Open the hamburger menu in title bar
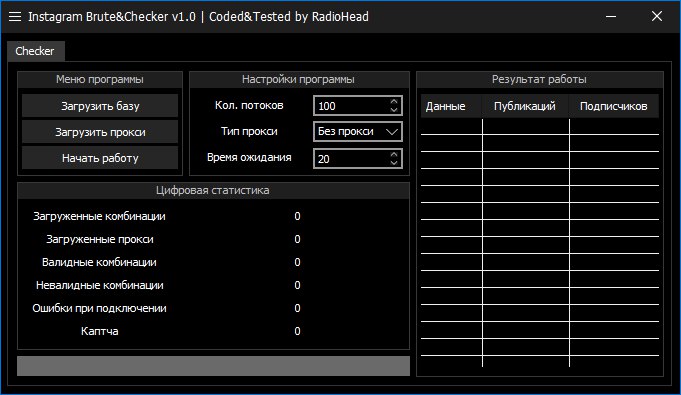 click(15, 17)
